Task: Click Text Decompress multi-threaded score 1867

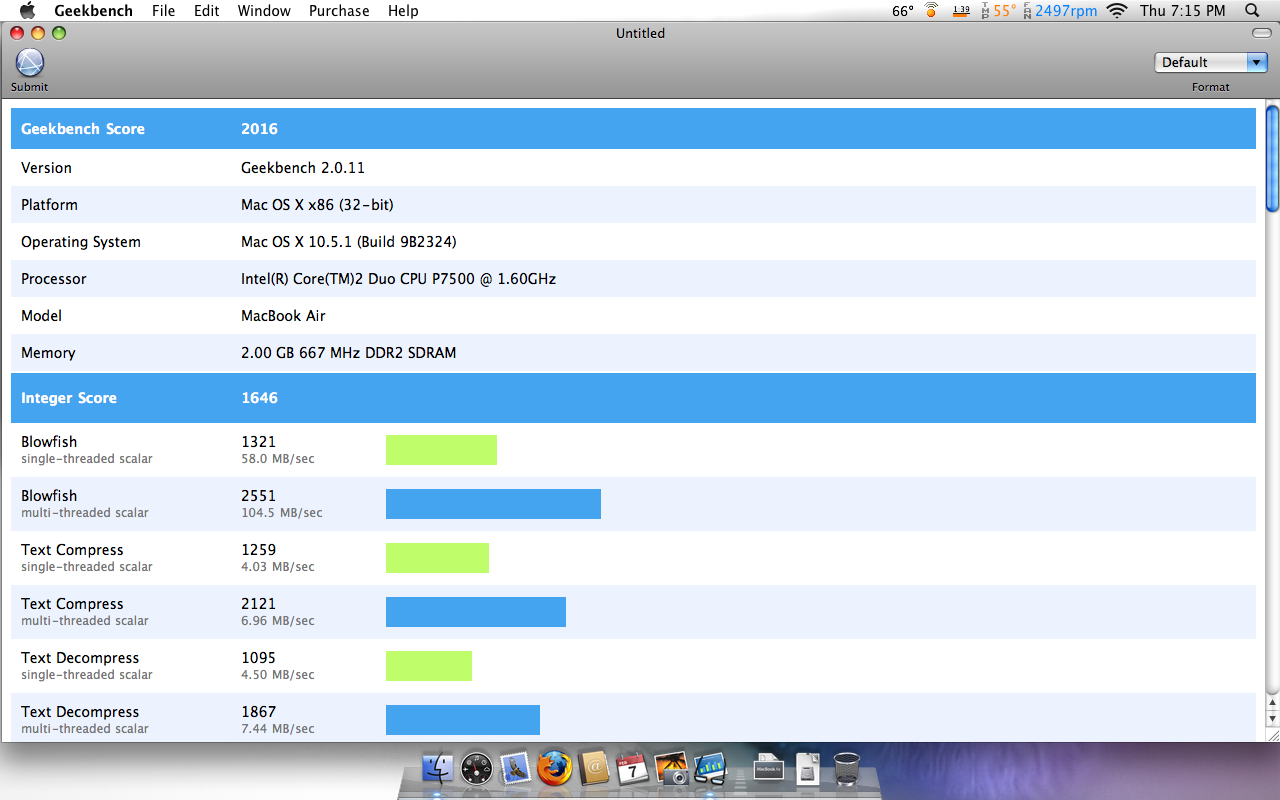Action: pyautogui.click(x=258, y=712)
